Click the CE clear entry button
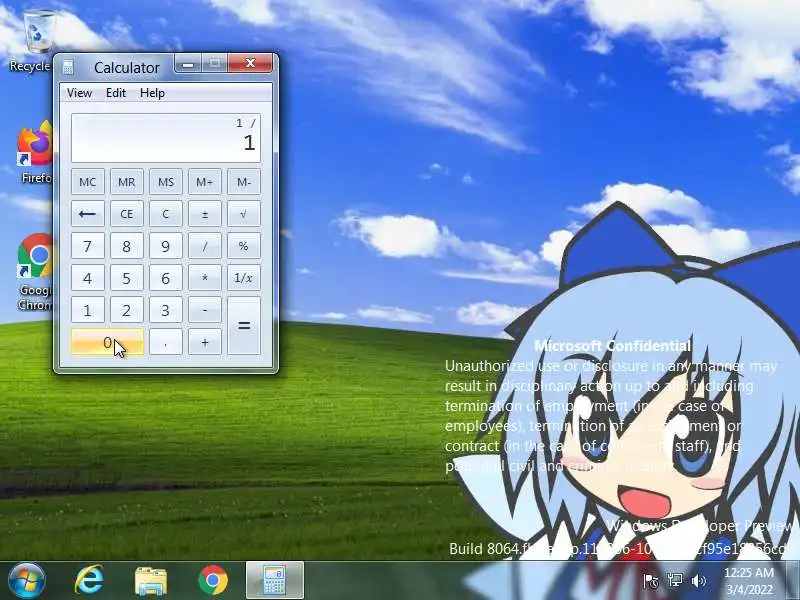 [127, 214]
